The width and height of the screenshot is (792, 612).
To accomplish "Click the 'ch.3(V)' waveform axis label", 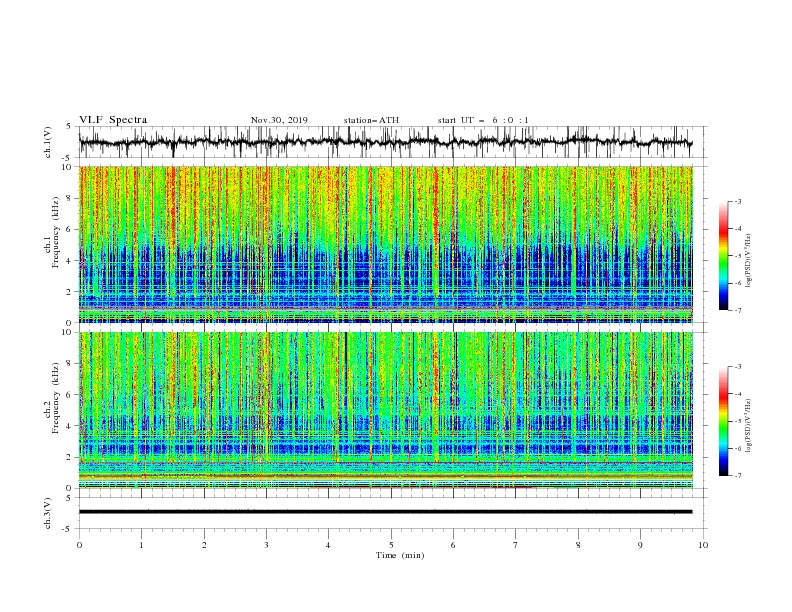I will (48, 513).
